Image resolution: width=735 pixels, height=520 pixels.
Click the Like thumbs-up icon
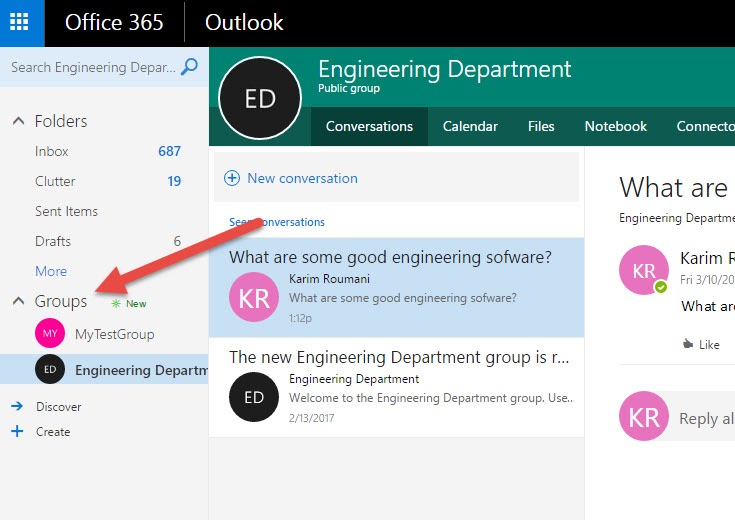coord(688,345)
